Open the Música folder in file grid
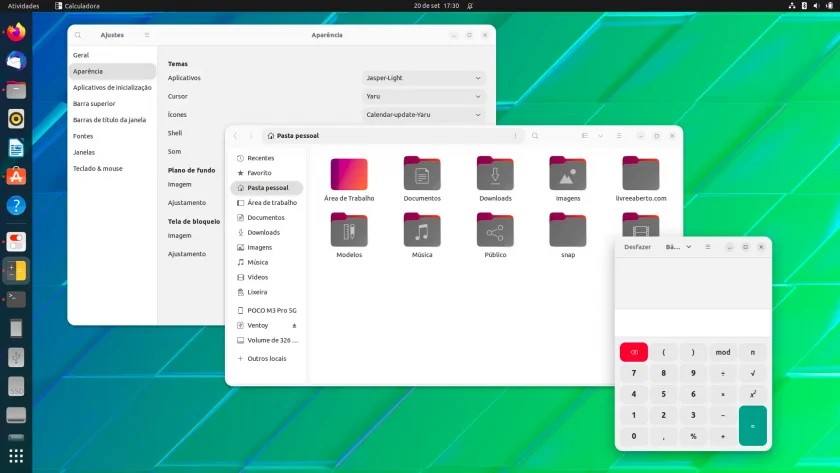This screenshot has height=473, width=840. (x=422, y=230)
